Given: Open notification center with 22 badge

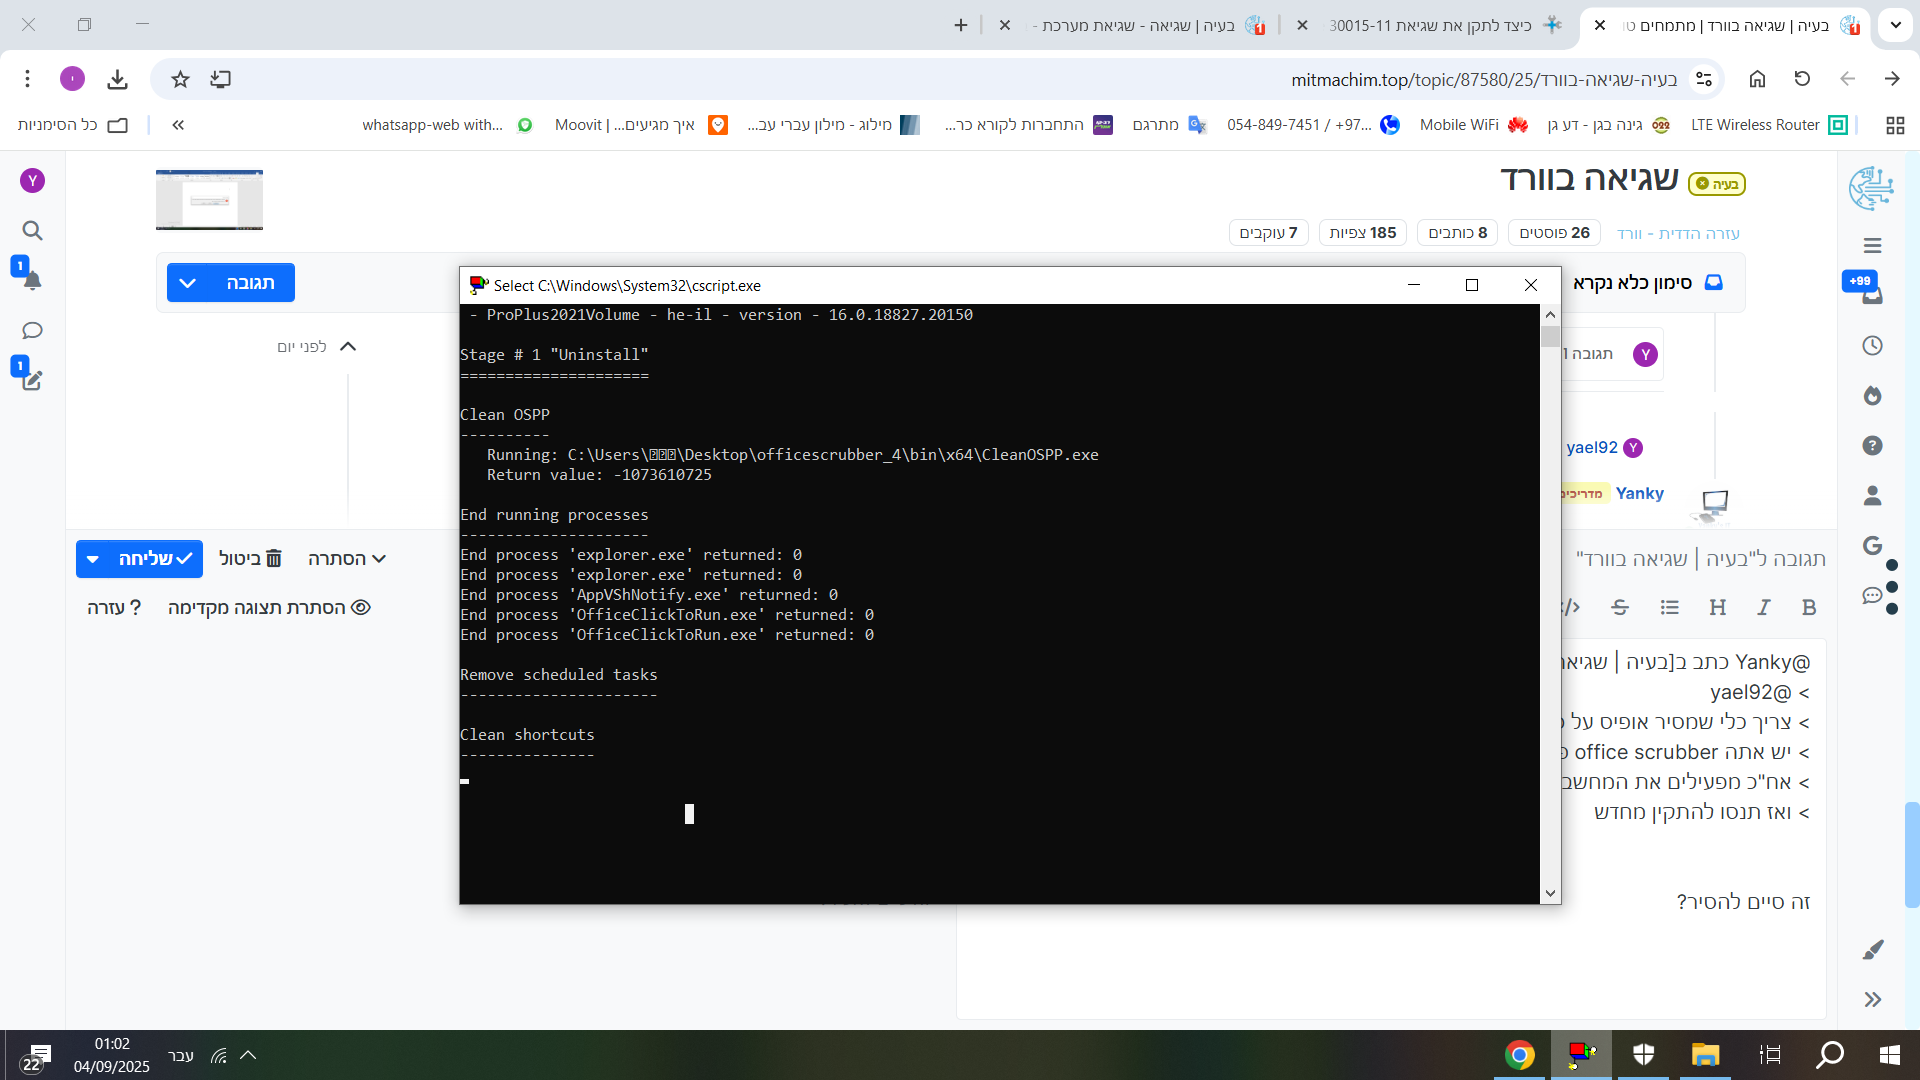Looking at the screenshot, I should pos(36,1057).
